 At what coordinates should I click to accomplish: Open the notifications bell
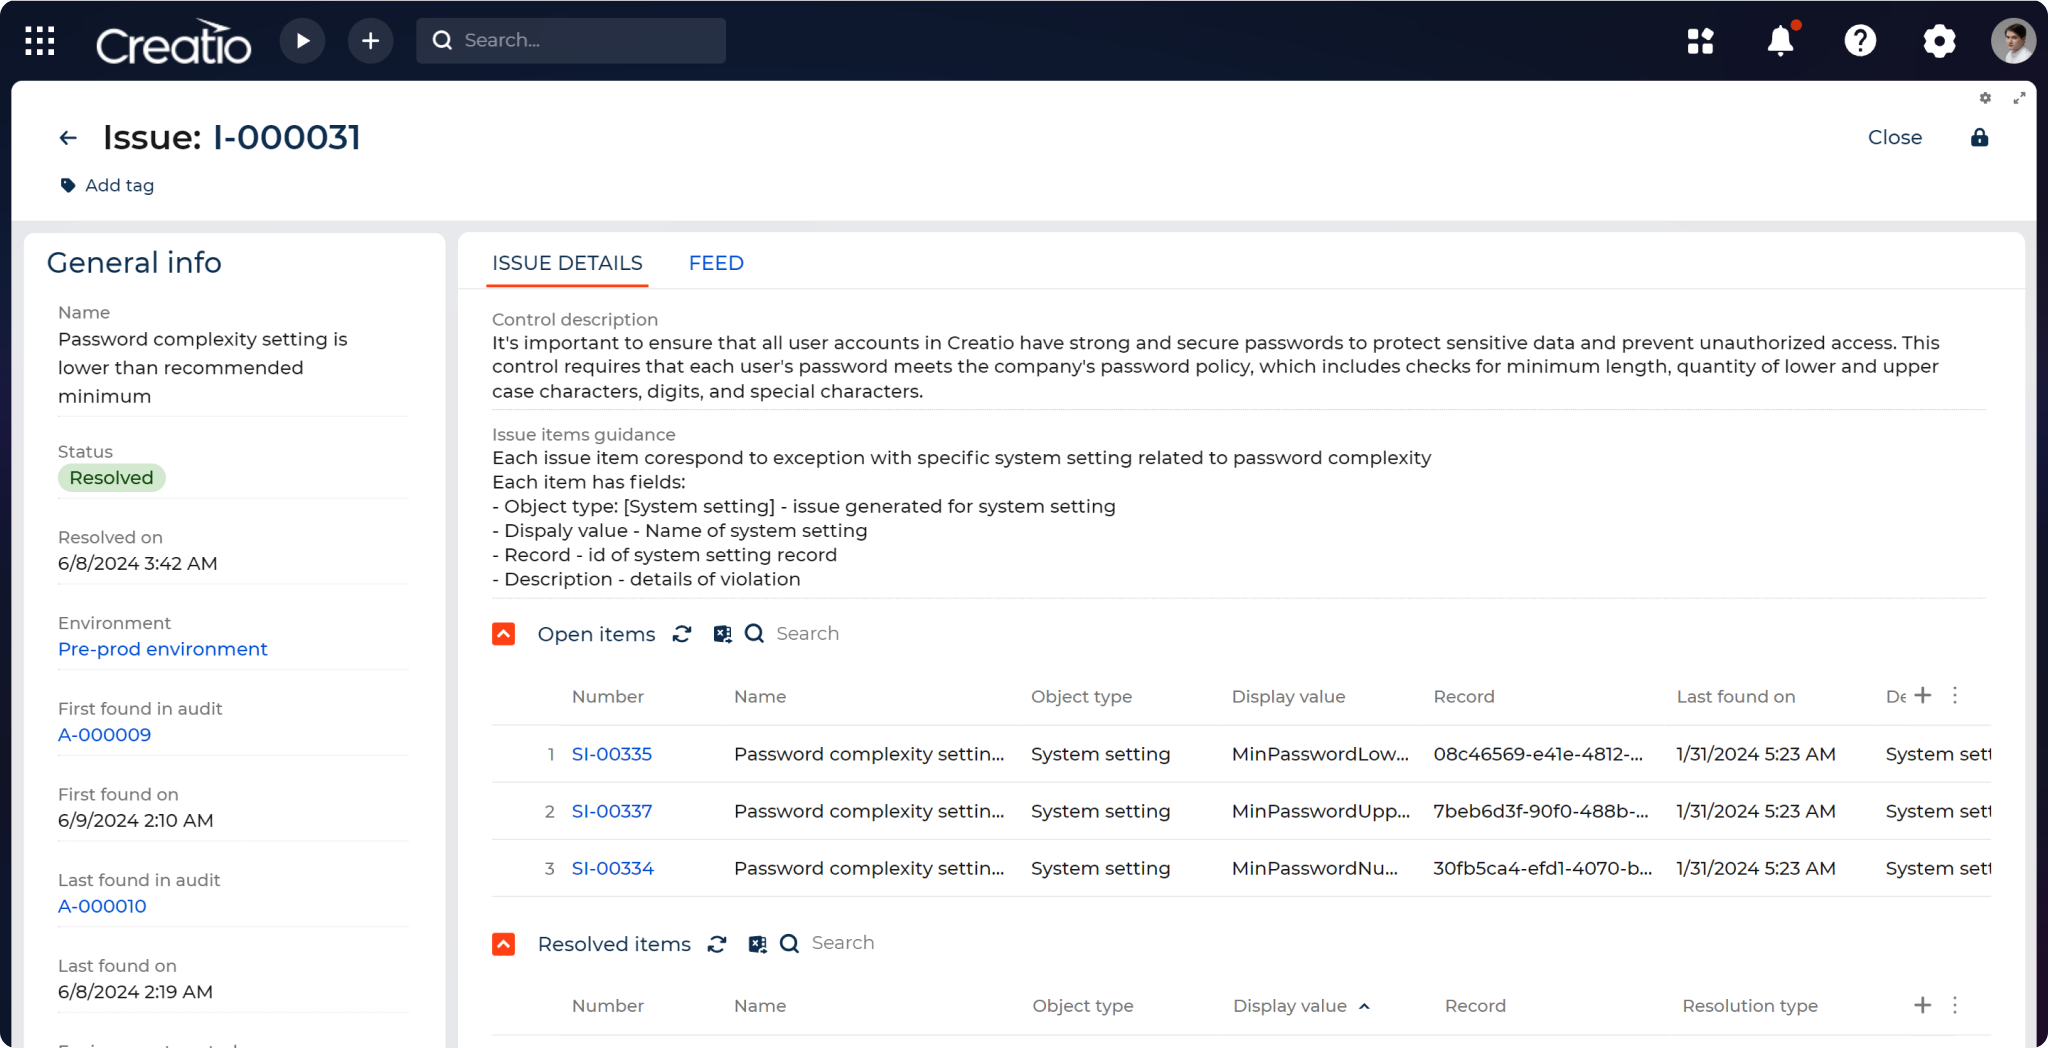tap(1781, 40)
